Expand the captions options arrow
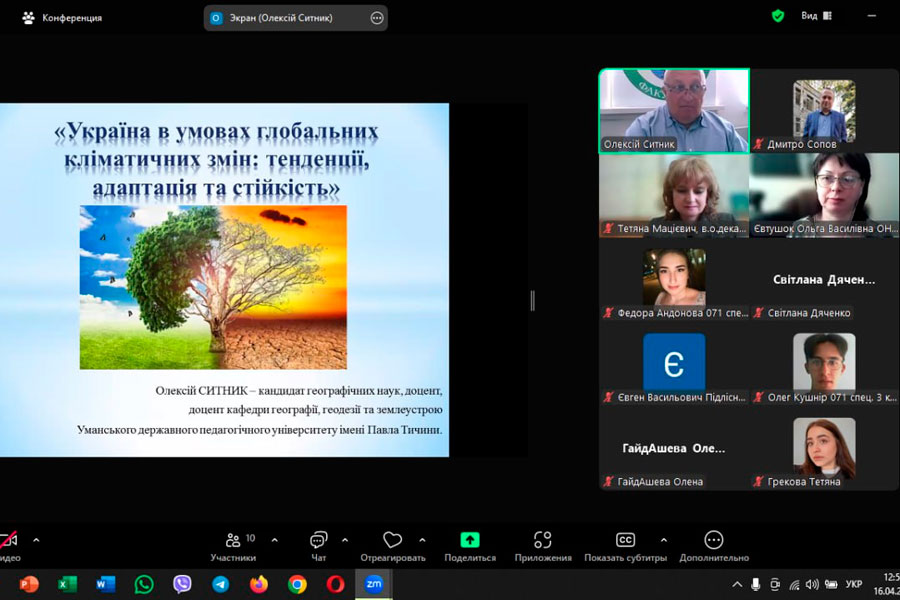This screenshot has width=900, height=600. pyautogui.click(x=663, y=540)
